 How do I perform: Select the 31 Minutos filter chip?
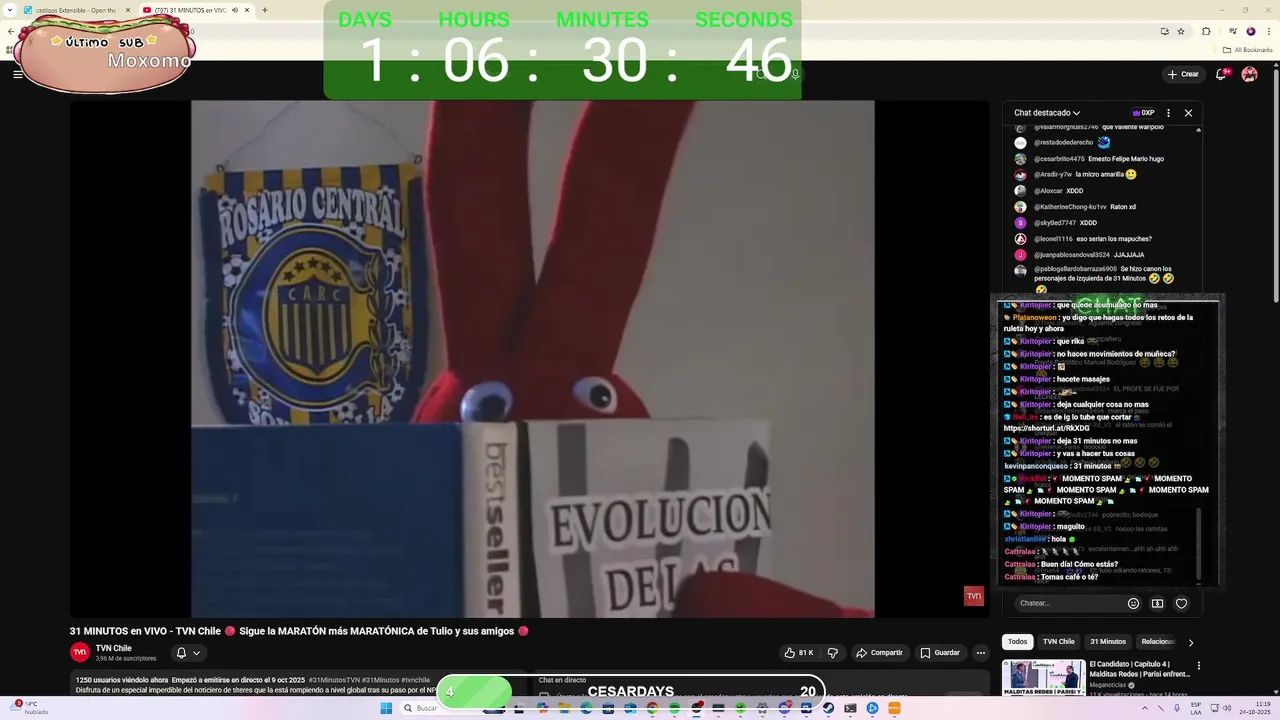tap(1108, 642)
